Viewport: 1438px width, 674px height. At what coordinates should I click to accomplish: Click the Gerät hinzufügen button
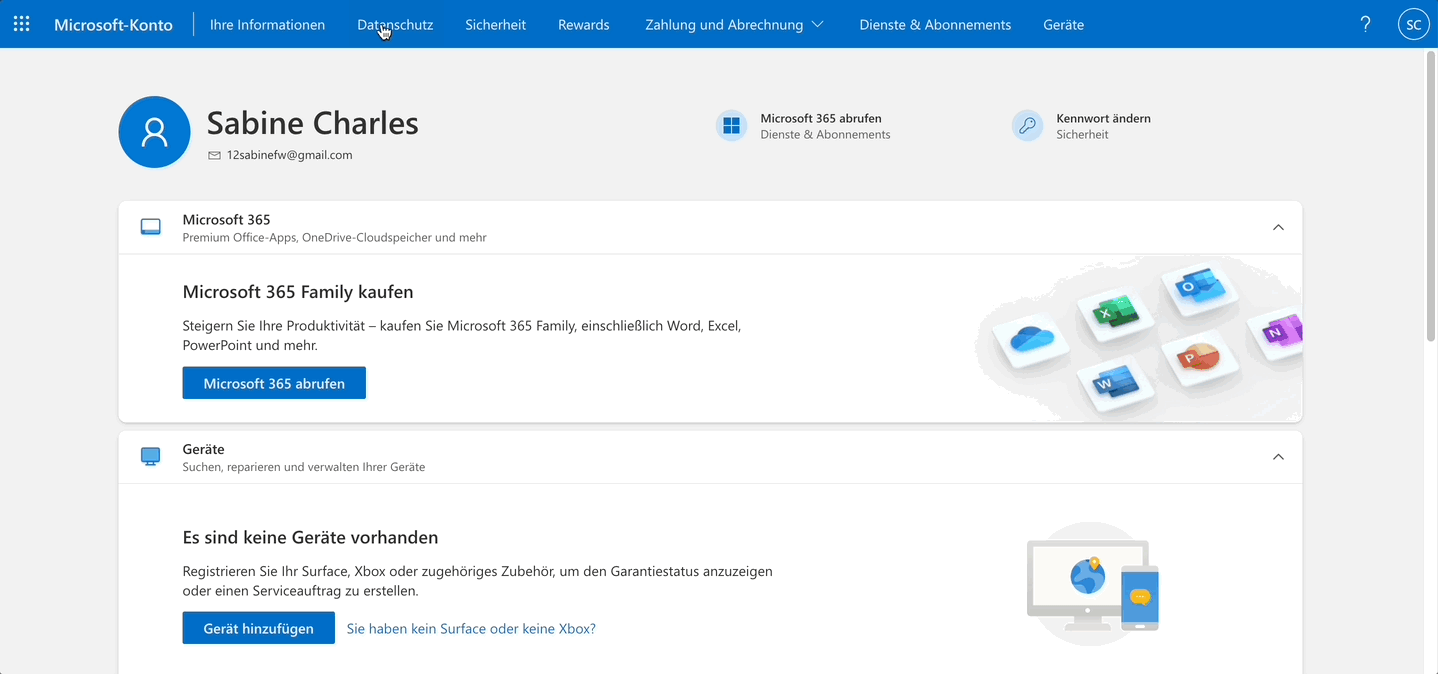click(258, 628)
